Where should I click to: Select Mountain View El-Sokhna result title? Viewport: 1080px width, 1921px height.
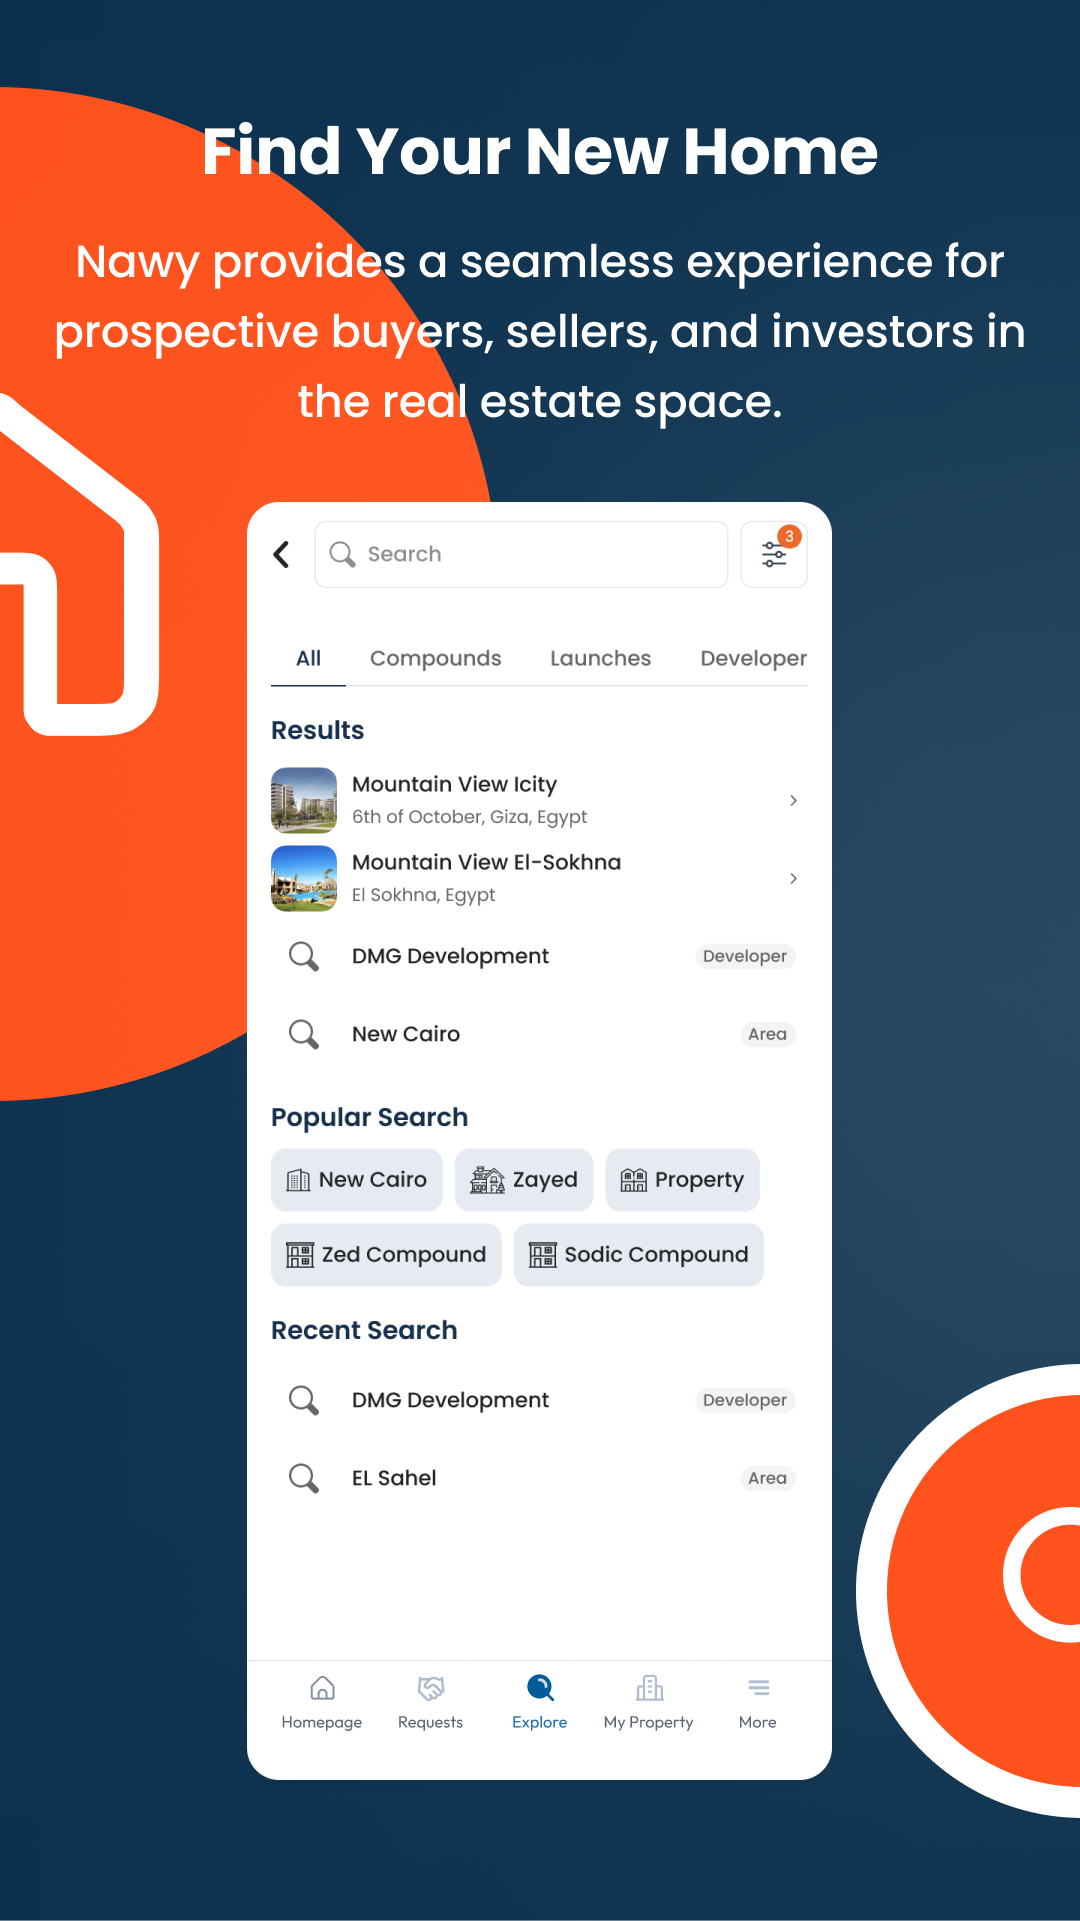pos(486,862)
